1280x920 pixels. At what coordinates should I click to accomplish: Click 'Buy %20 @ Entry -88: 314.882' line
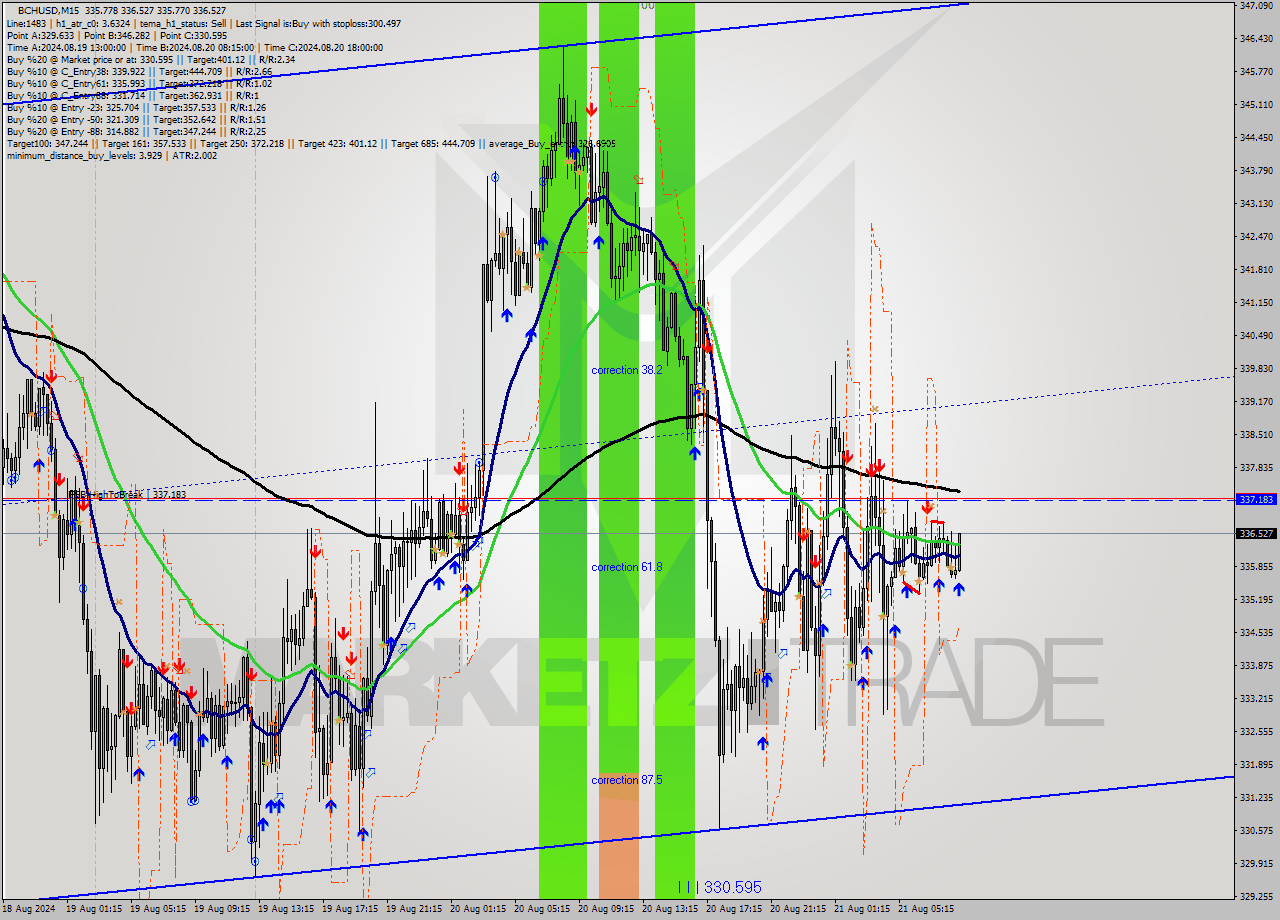pos(136,131)
